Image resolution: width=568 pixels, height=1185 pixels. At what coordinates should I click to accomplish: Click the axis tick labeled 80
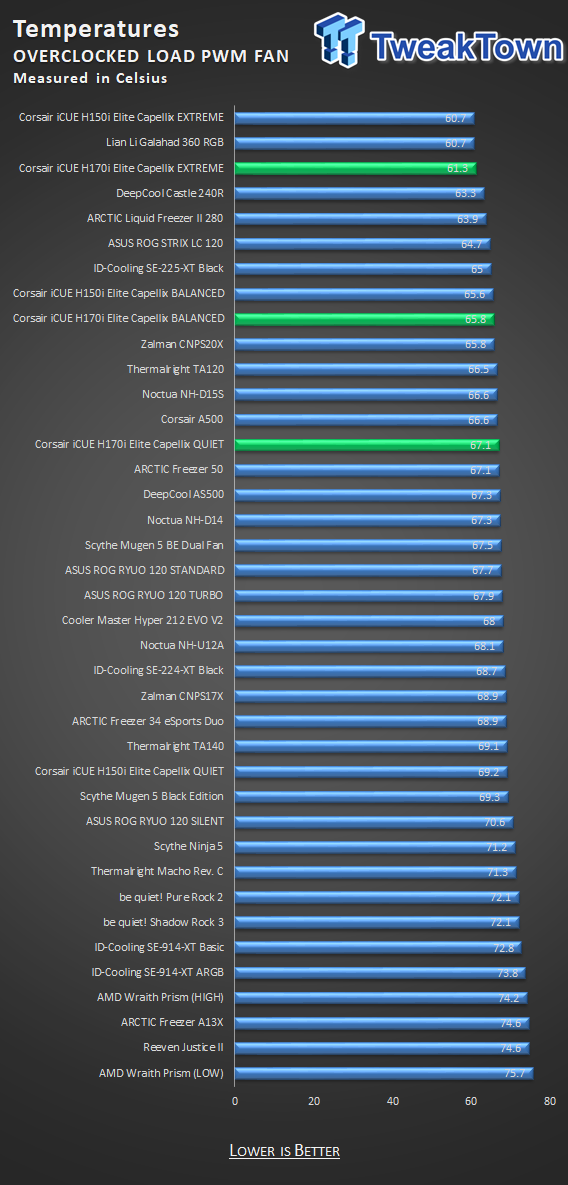551,1100
